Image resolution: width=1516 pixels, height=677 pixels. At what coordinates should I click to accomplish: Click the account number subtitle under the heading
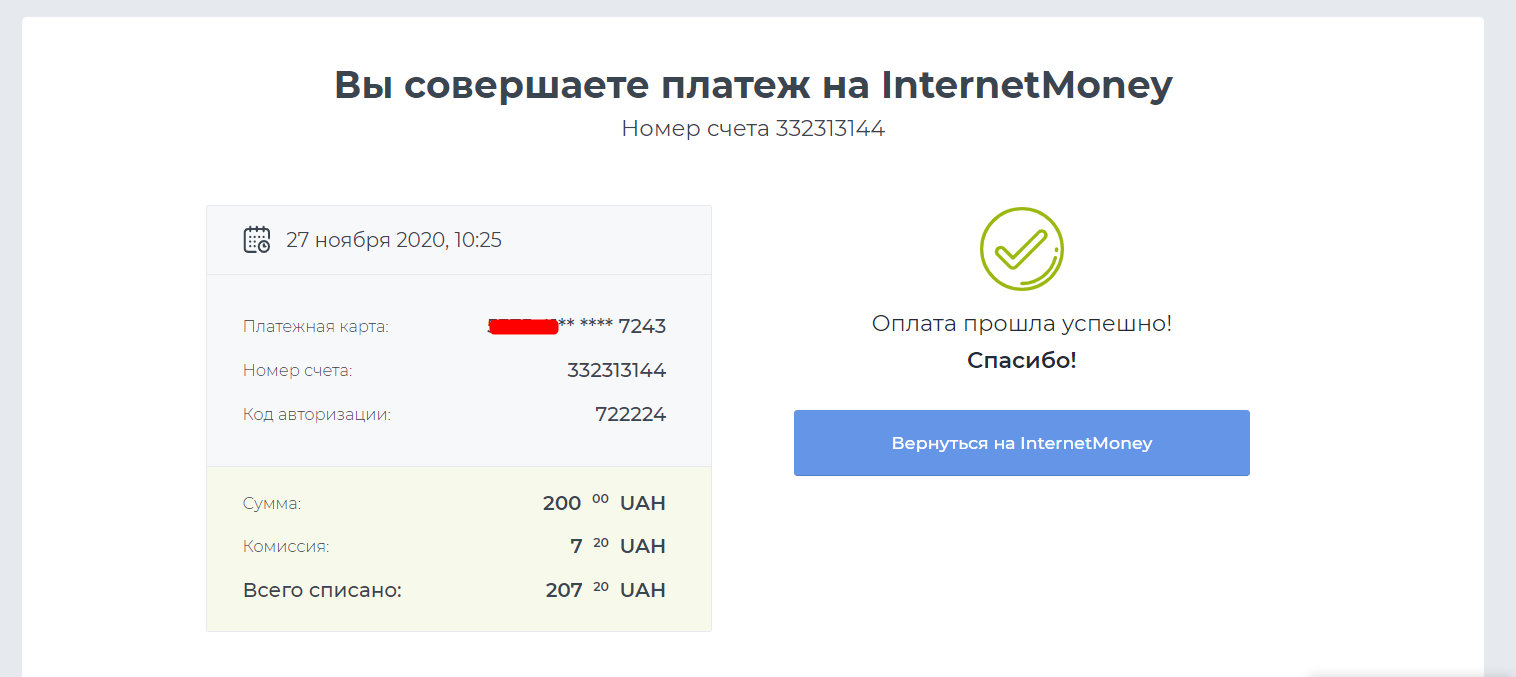coord(753,129)
